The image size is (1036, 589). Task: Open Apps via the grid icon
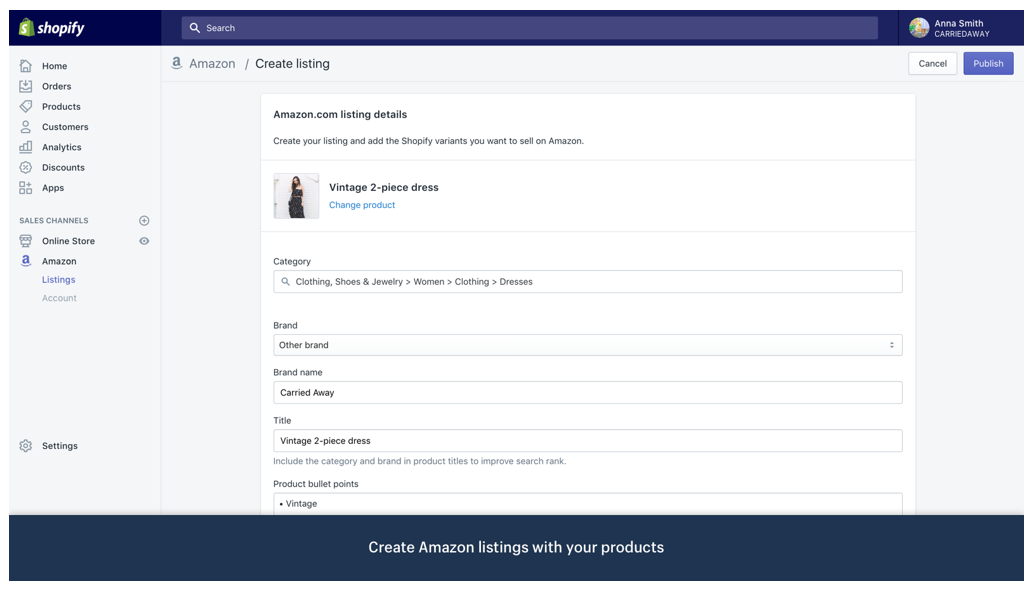click(x=26, y=188)
